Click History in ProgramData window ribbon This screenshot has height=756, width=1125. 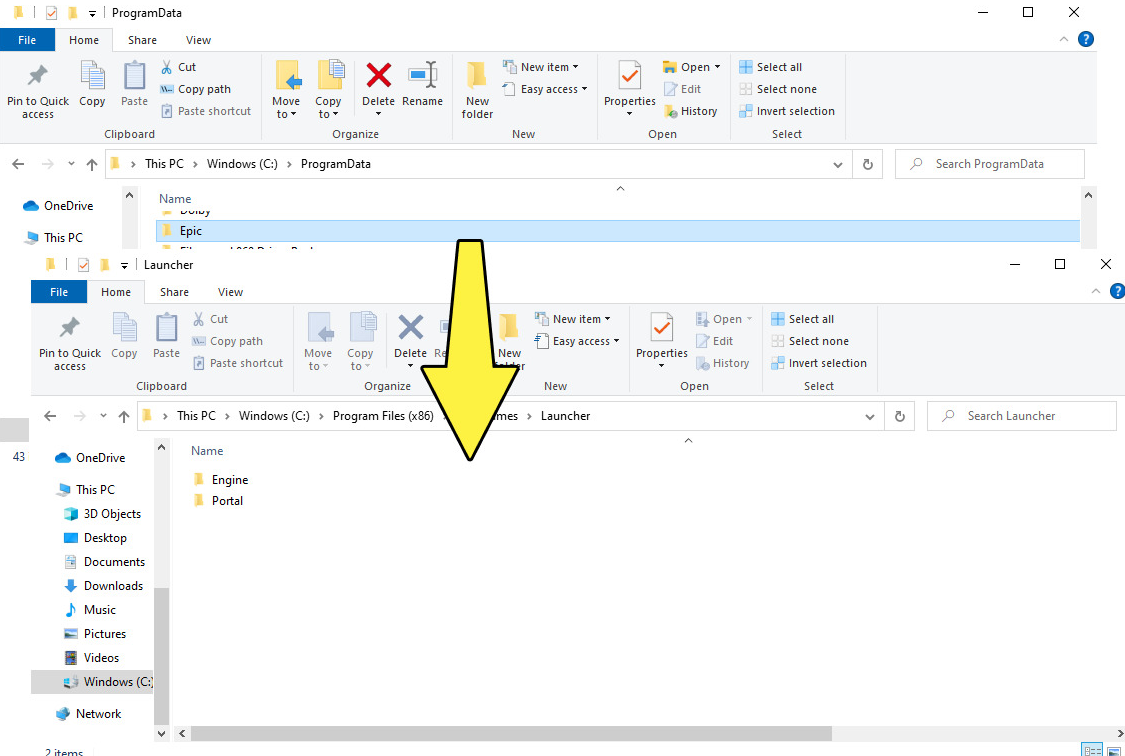(690, 111)
